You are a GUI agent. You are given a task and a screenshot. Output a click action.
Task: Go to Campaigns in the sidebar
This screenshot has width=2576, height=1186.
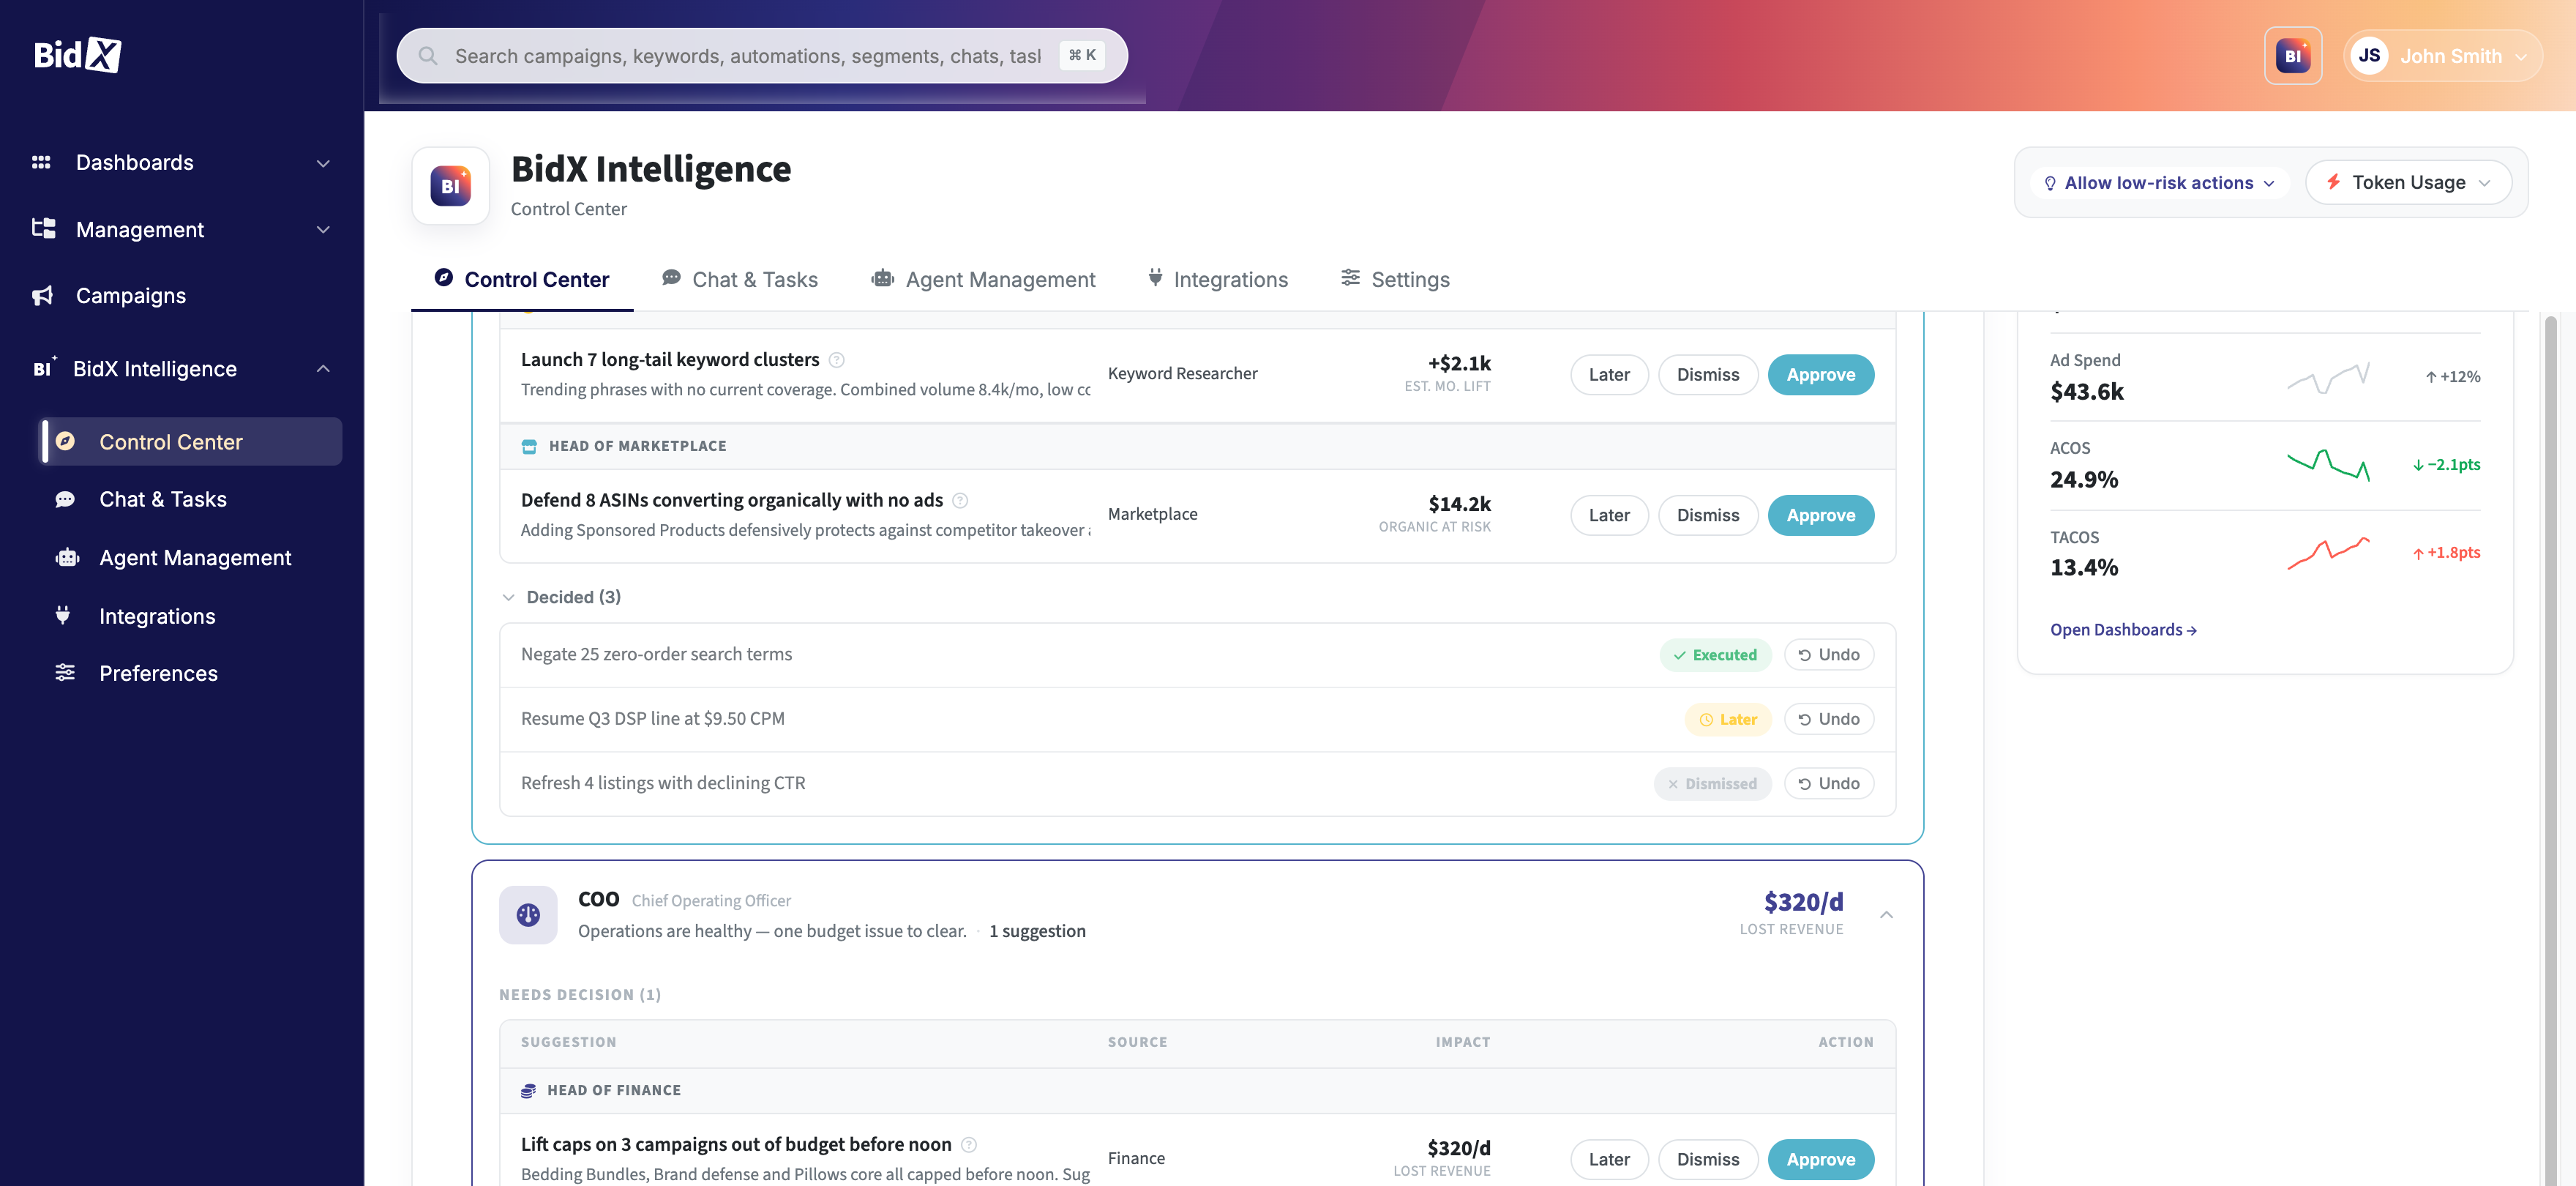tap(130, 296)
